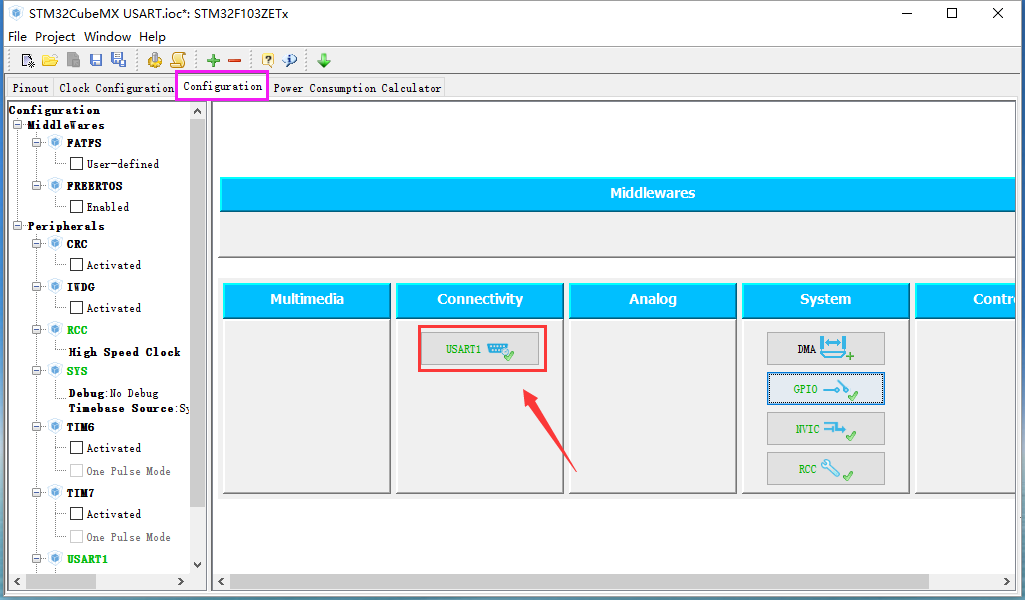Click the tree panel scroll down arrow
The height and width of the screenshot is (600, 1025).
197,565
